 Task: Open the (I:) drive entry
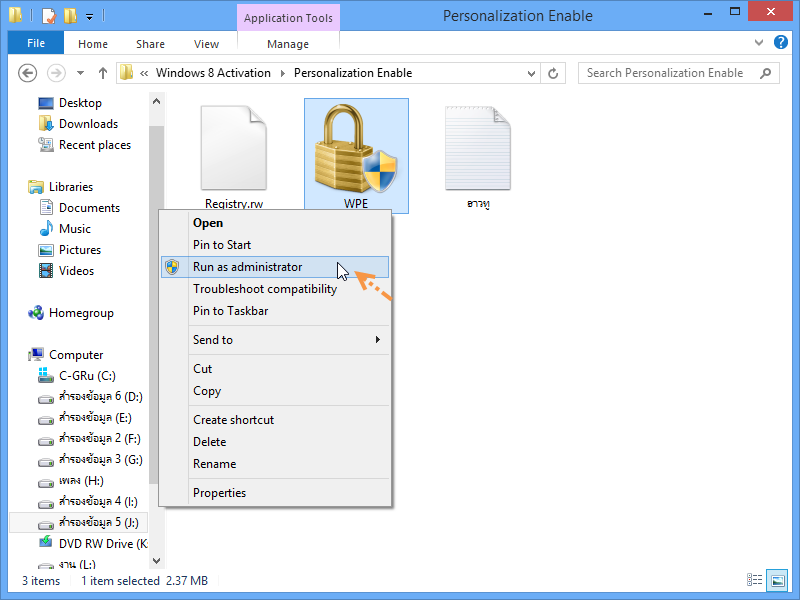point(88,502)
